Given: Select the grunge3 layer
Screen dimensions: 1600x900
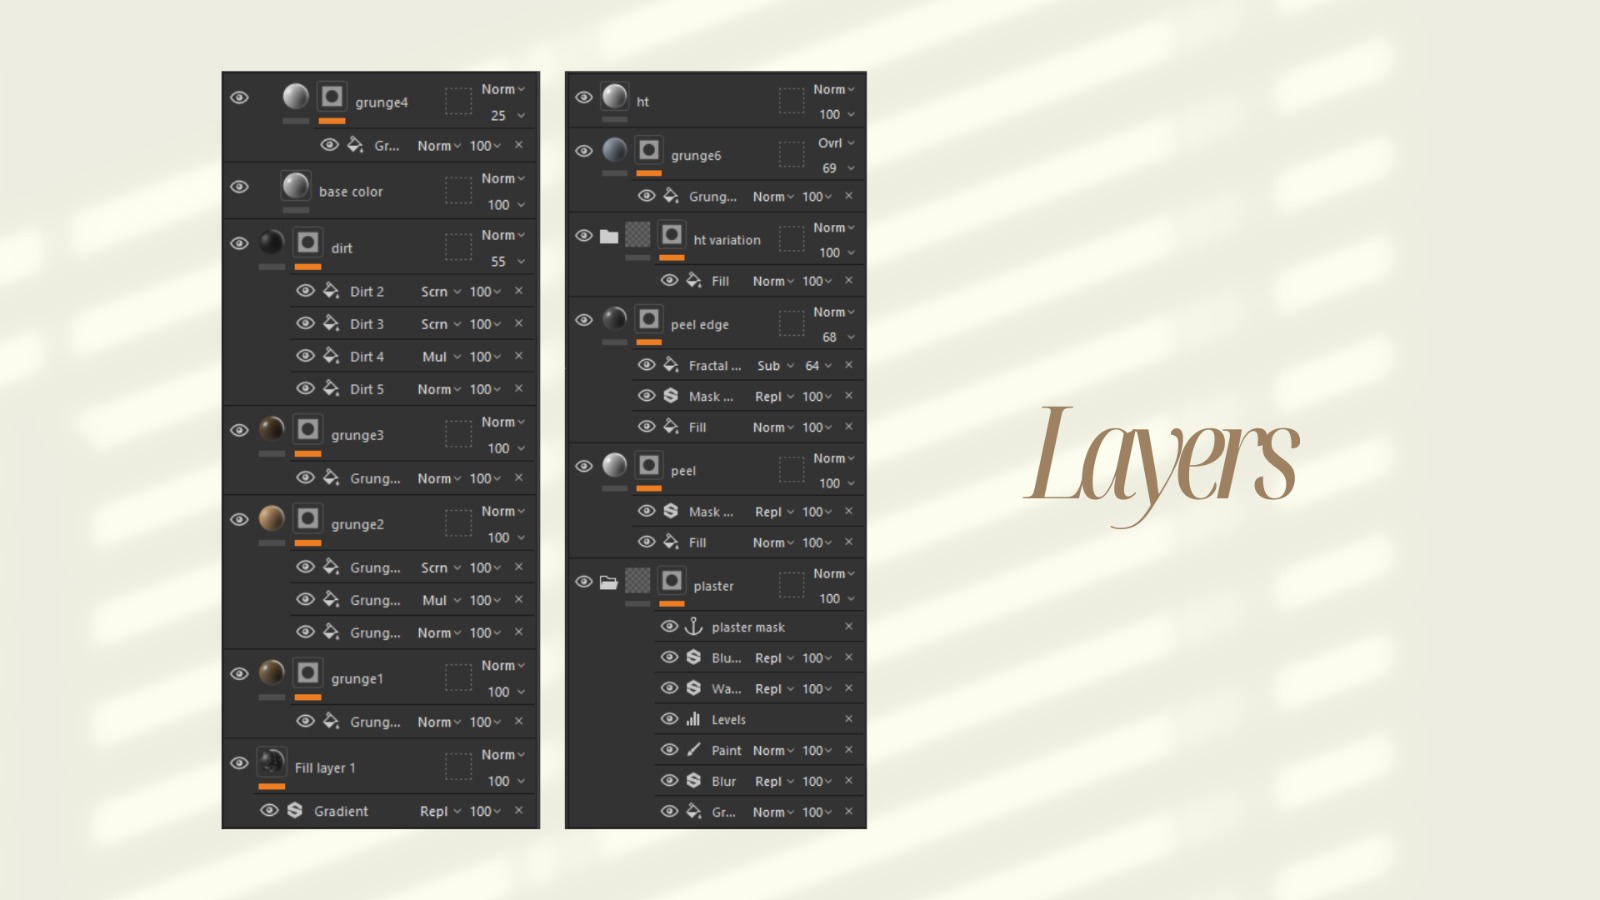Looking at the screenshot, I should pos(357,435).
